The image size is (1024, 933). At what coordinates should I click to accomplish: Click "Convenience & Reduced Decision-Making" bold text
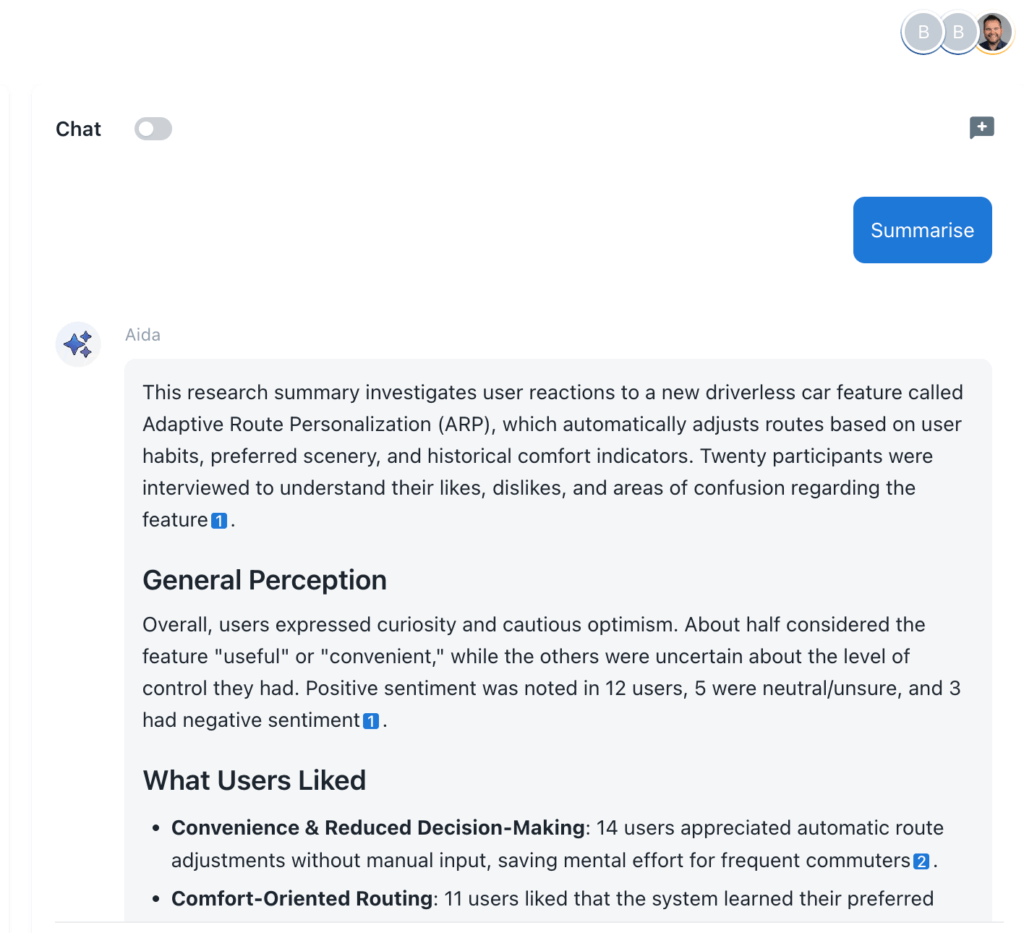point(377,828)
